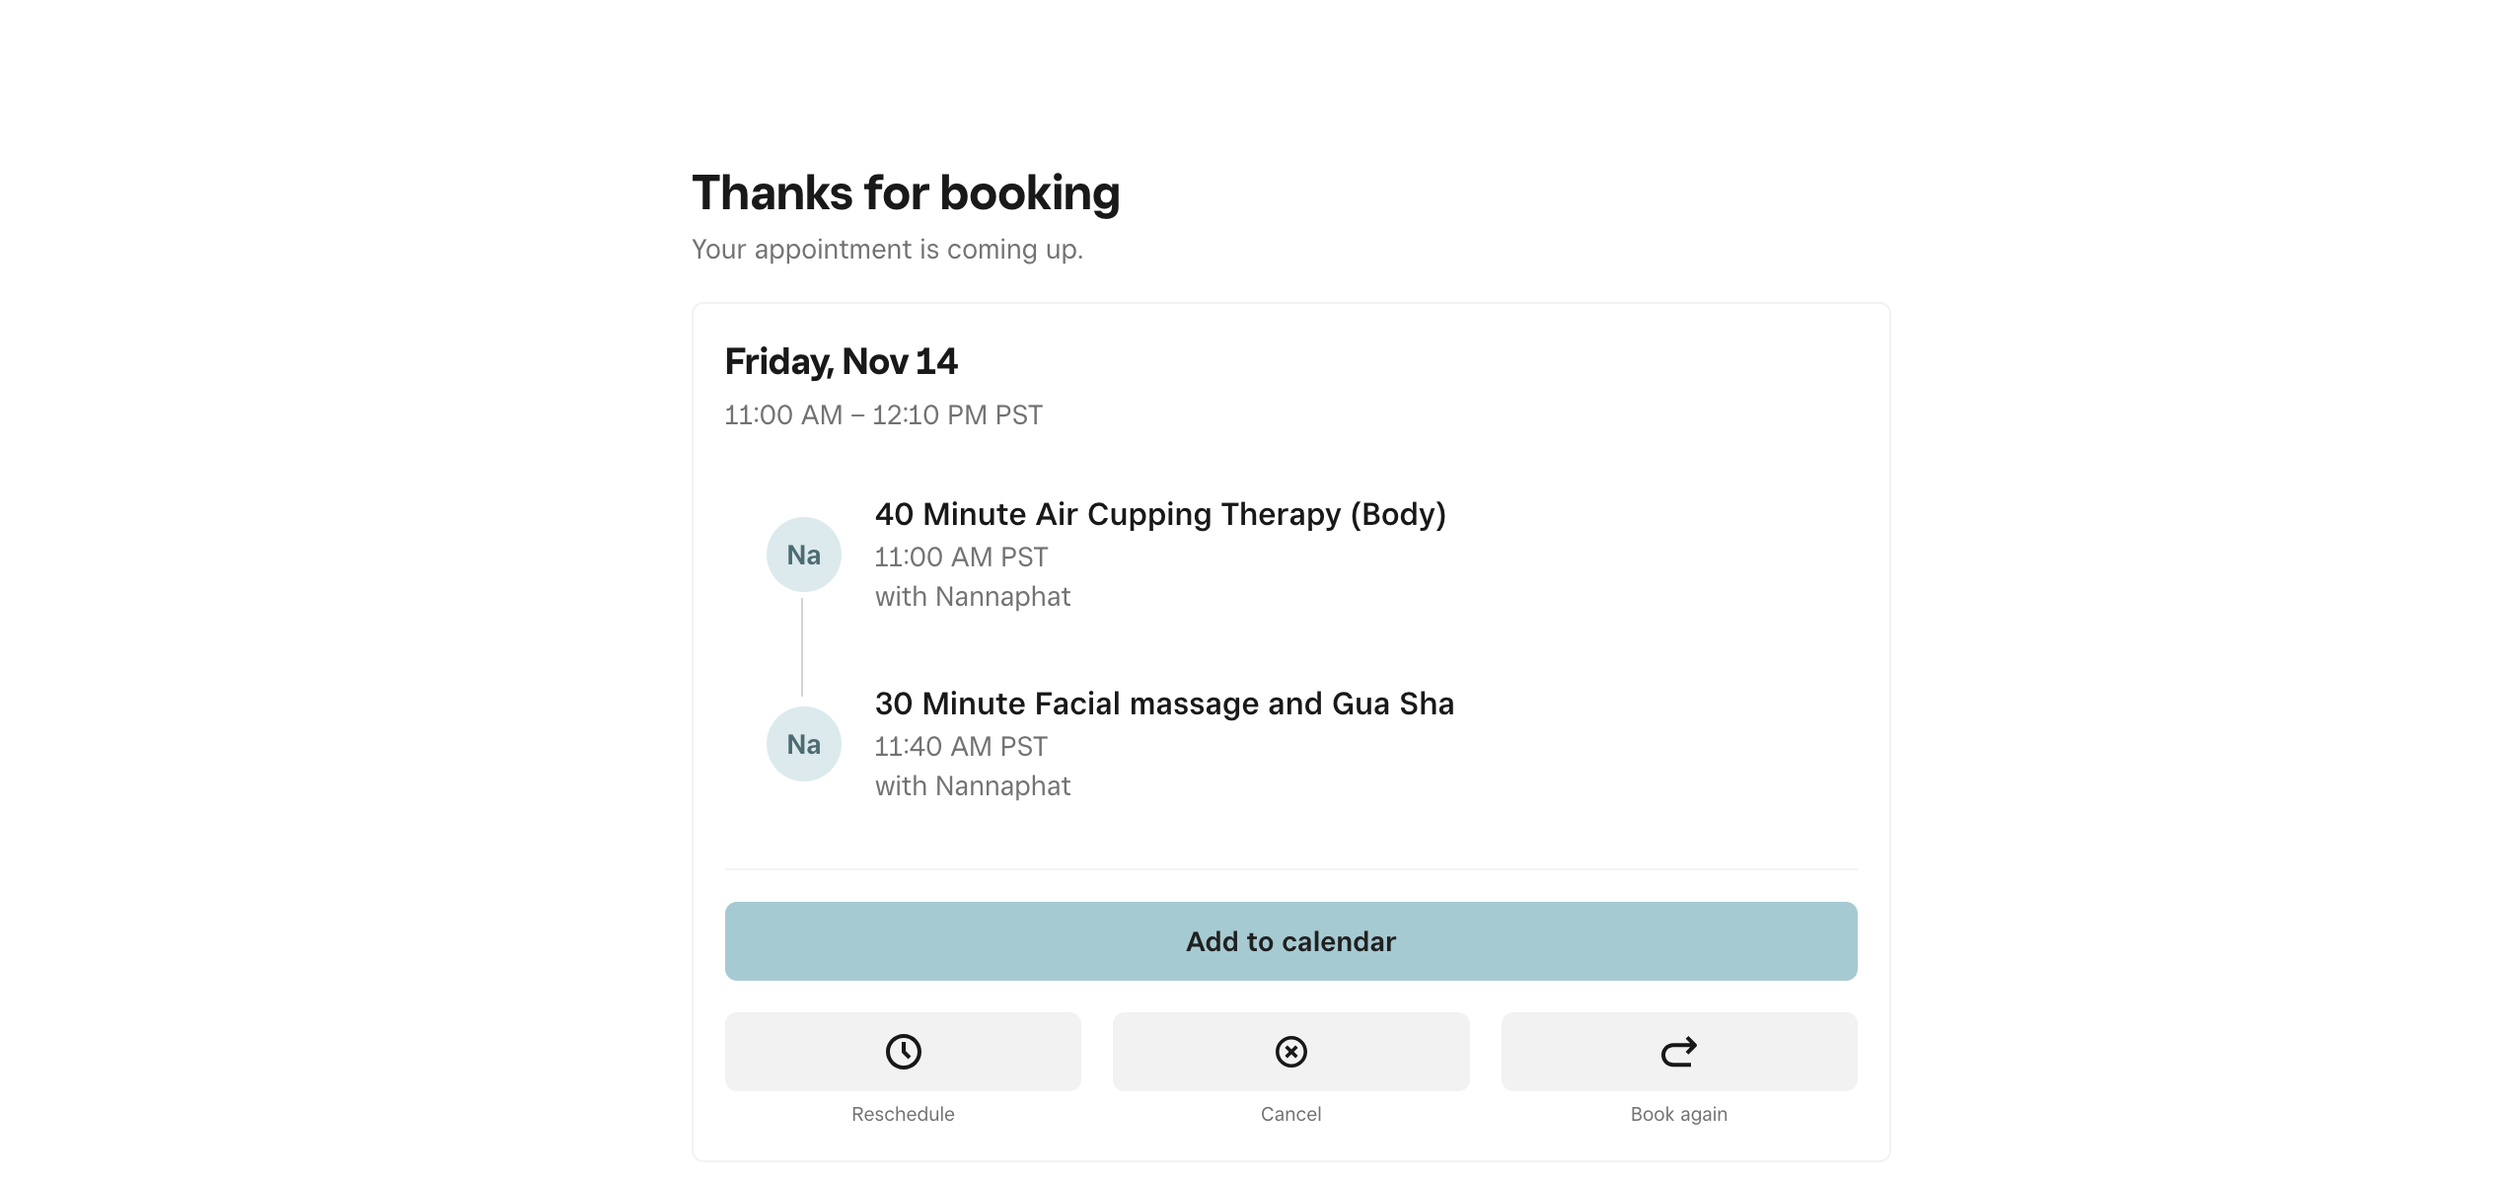Click the 11:00 AM – 12:10 PM PST time range

click(x=883, y=415)
